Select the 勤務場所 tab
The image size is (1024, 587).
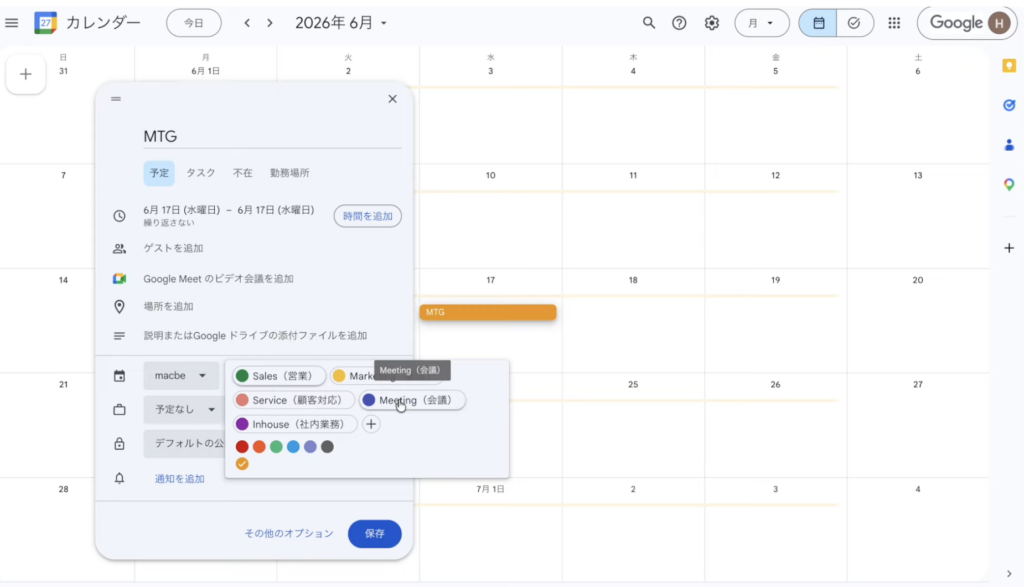pyautogui.click(x=289, y=173)
